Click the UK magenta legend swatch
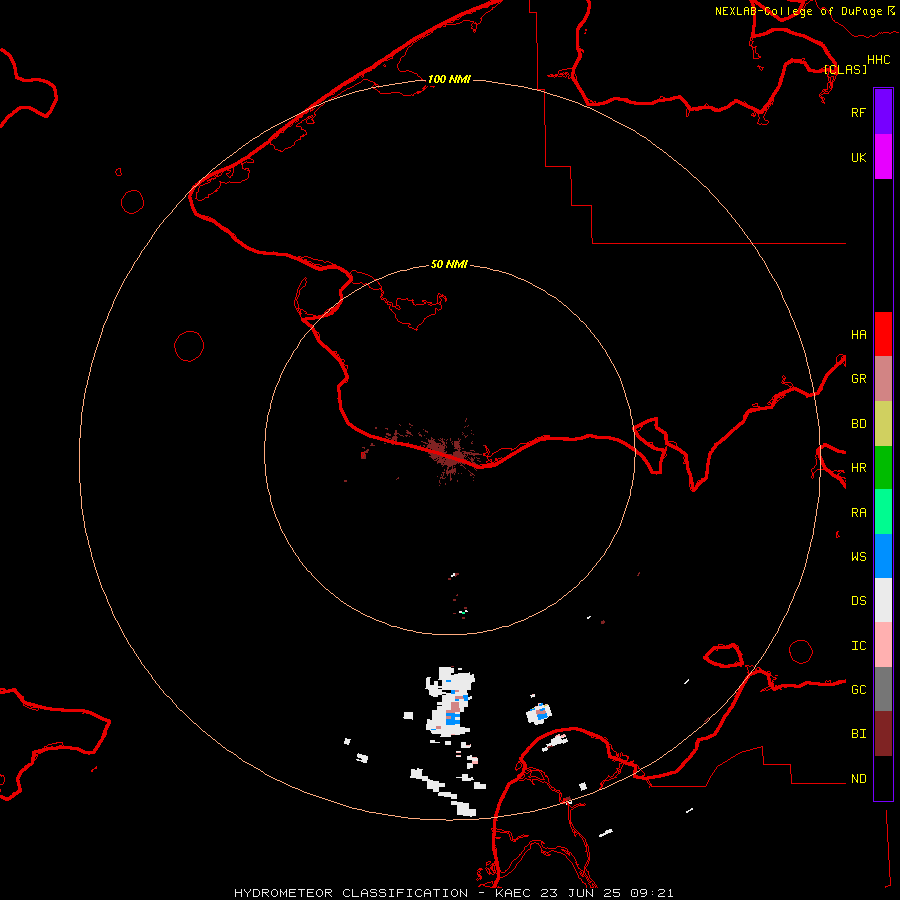This screenshot has width=900, height=900. click(x=883, y=157)
